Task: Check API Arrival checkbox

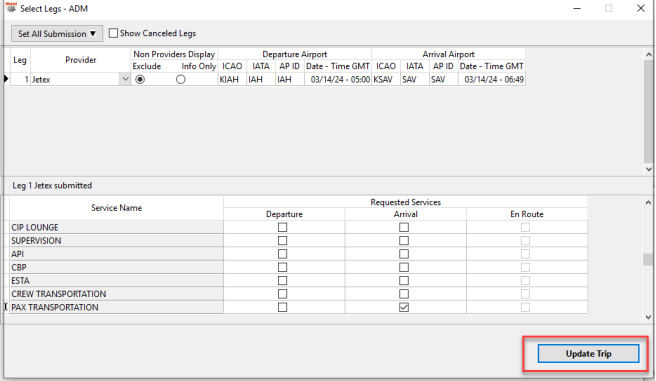Action: [404, 254]
